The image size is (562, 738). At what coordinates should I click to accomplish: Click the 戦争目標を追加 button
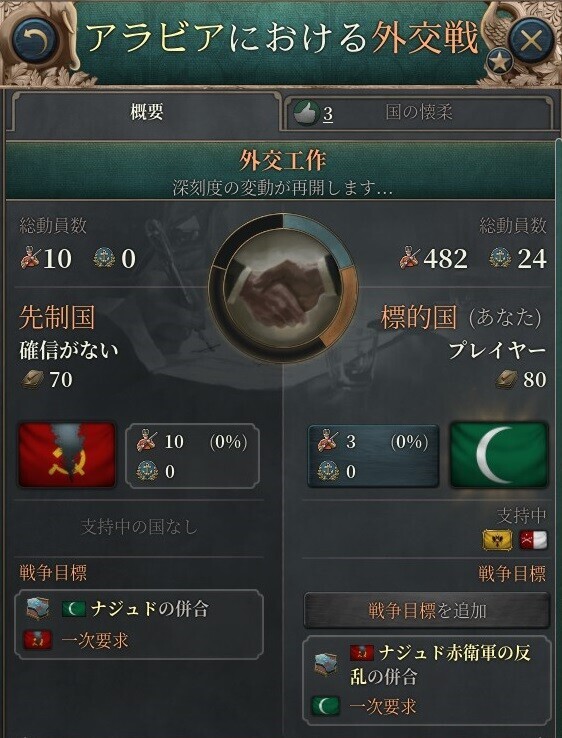[426, 610]
